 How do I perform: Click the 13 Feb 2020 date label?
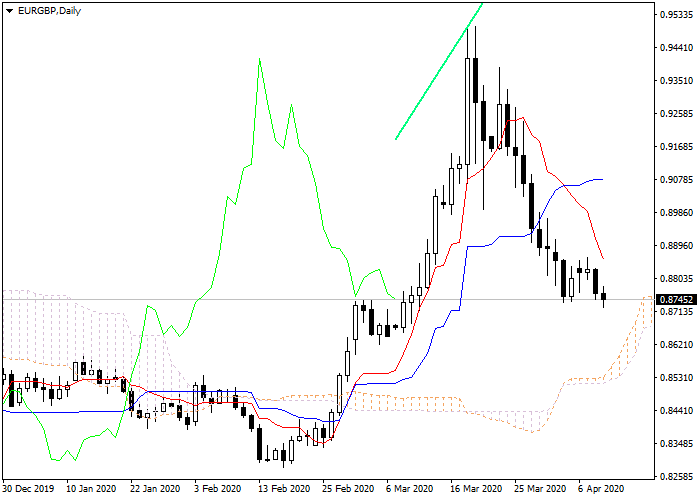click(284, 489)
